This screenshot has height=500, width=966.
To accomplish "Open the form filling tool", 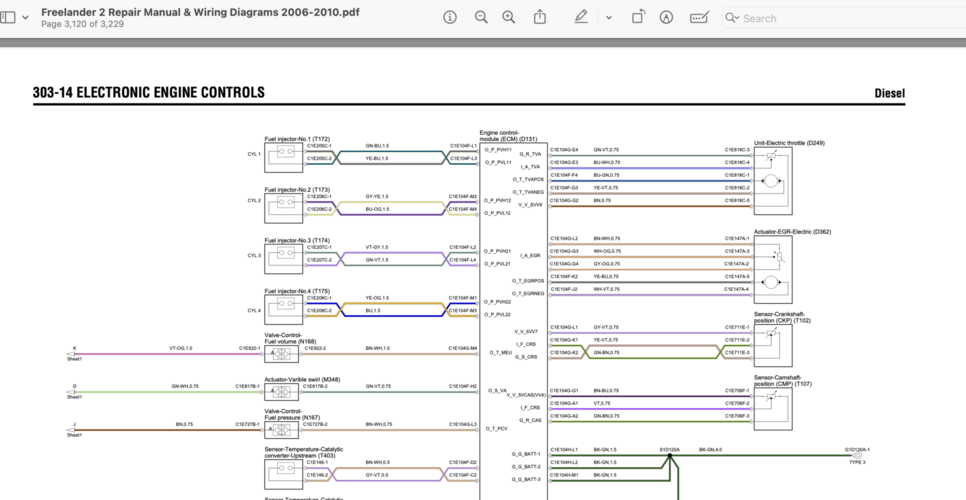I will (x=699, y=17).
